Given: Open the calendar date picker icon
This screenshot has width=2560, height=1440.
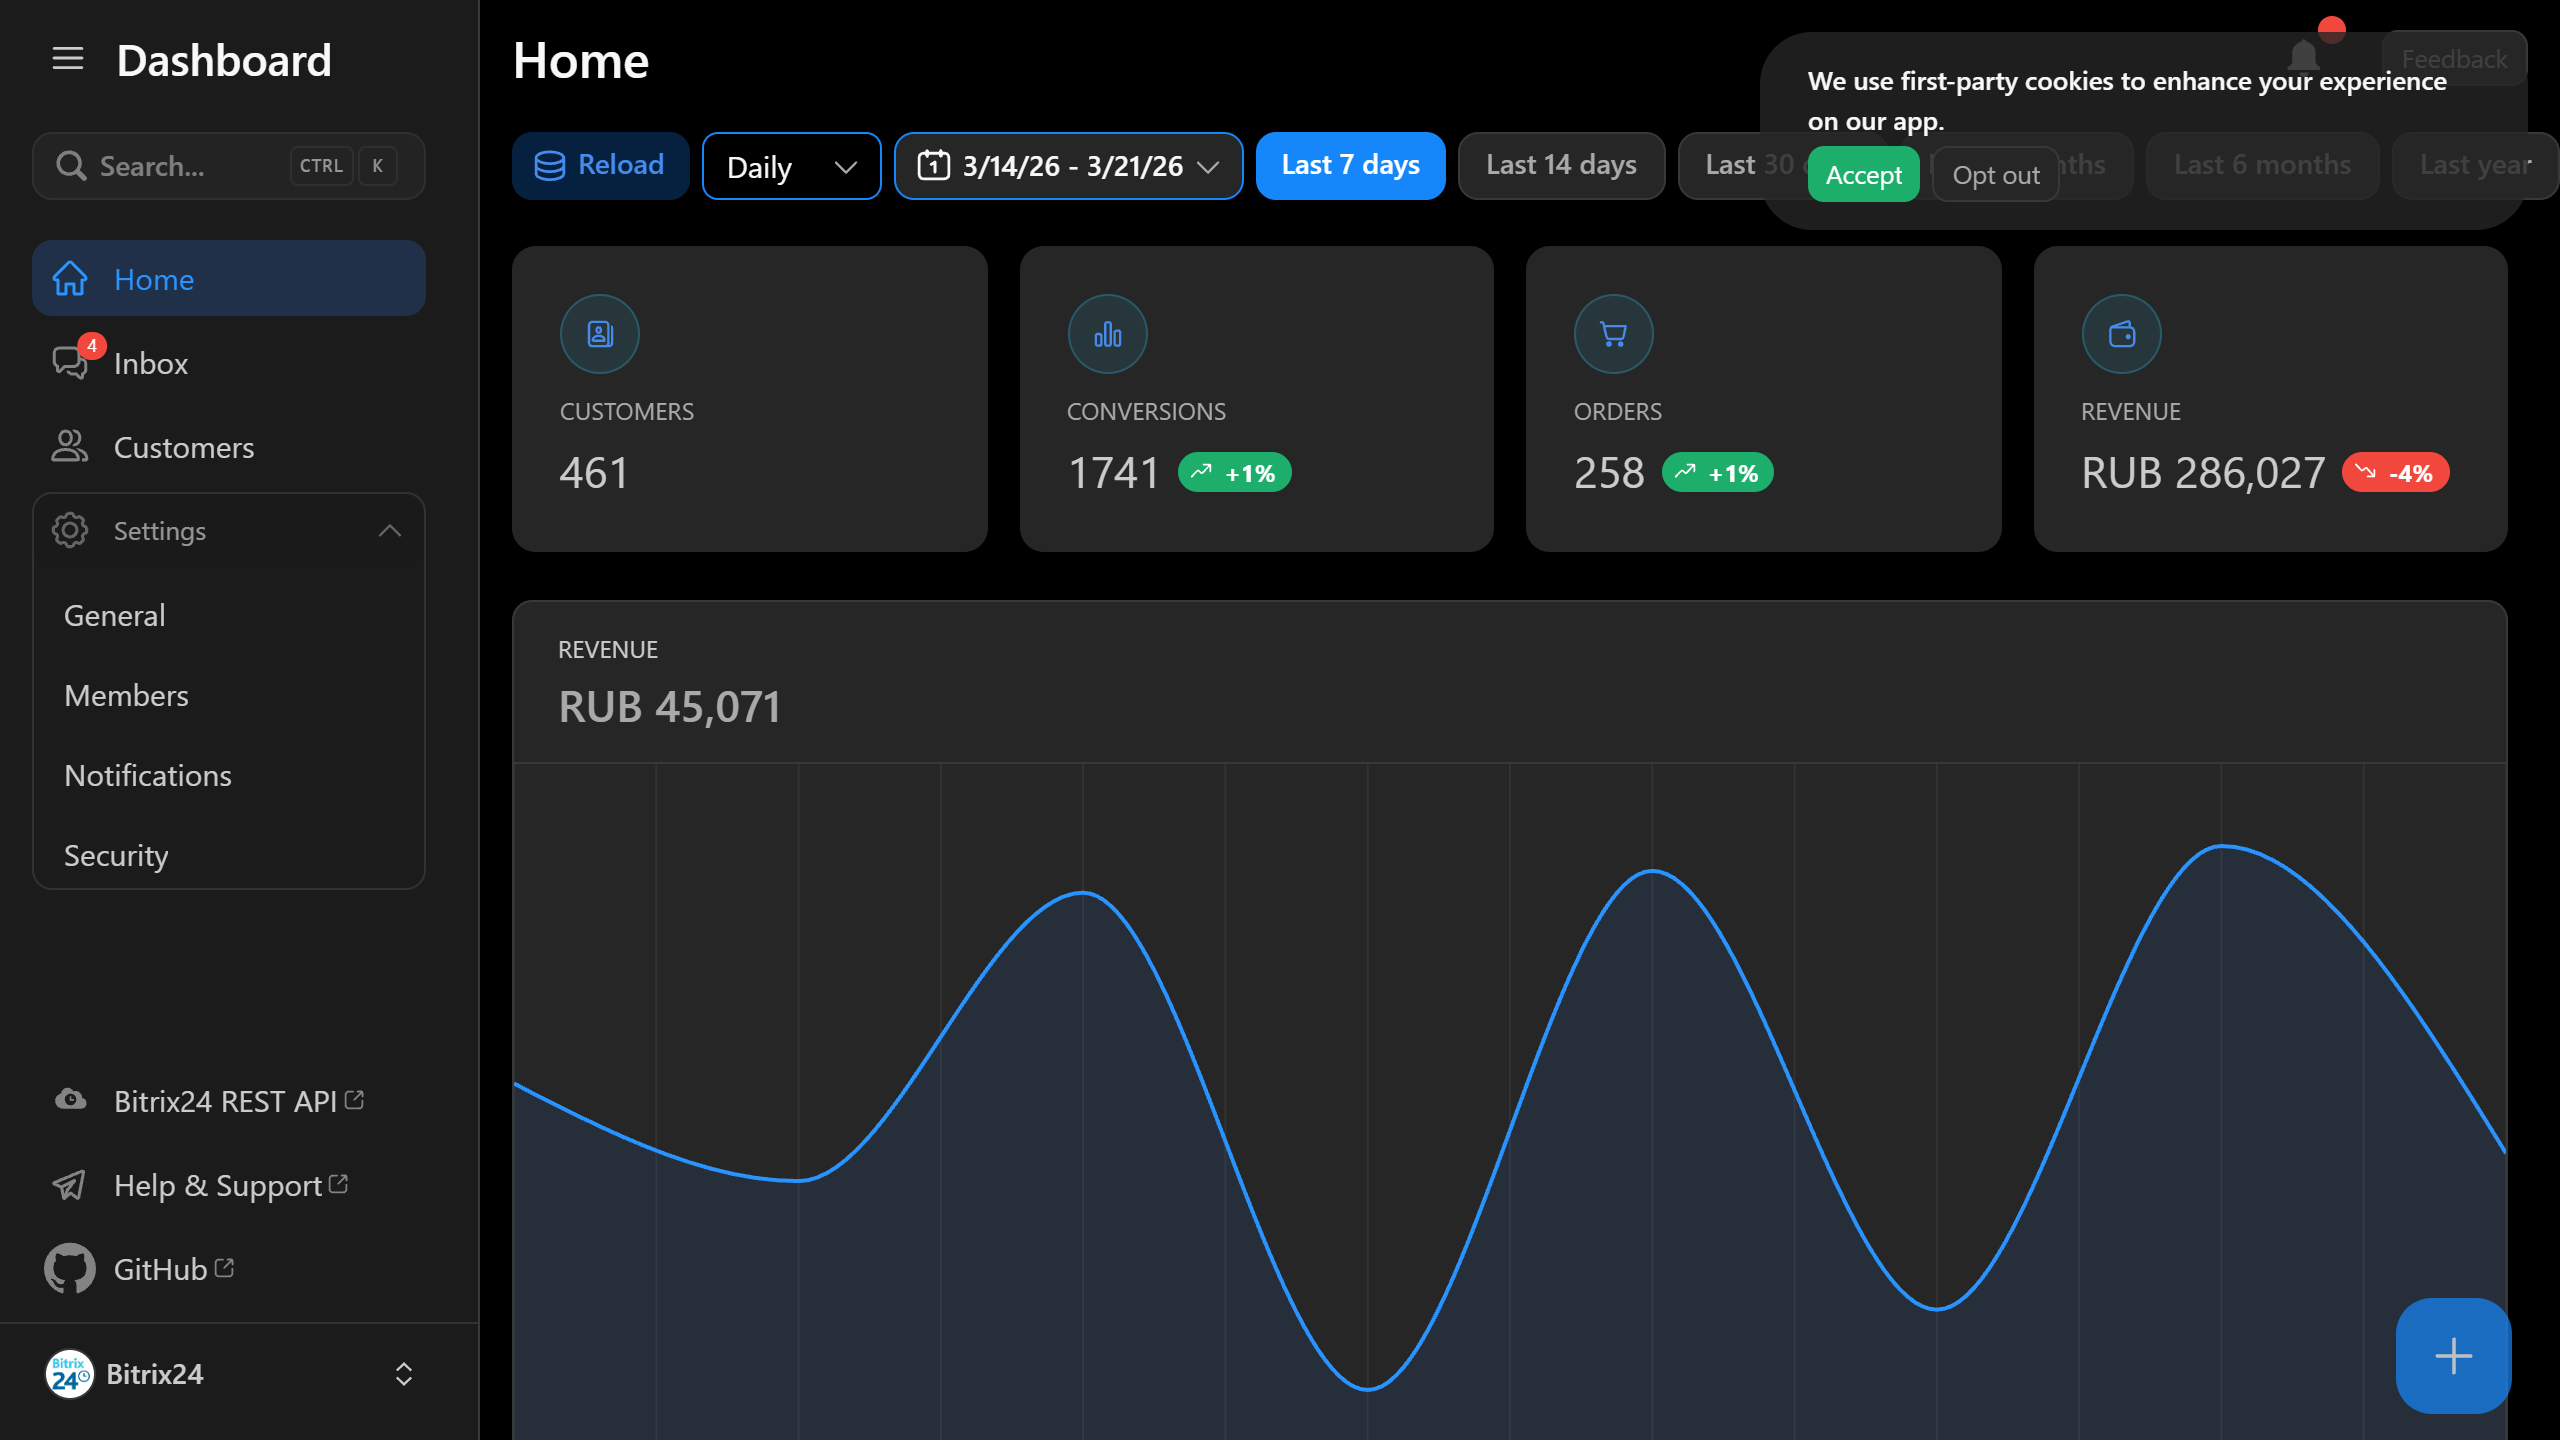Looking at the screenshot, I should click(933, 166).
